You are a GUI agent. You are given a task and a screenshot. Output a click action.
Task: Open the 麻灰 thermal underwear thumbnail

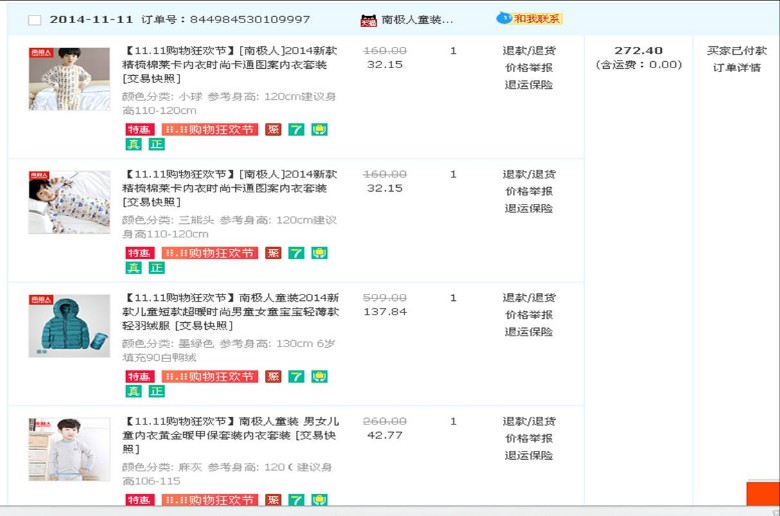tap(69, 449)
